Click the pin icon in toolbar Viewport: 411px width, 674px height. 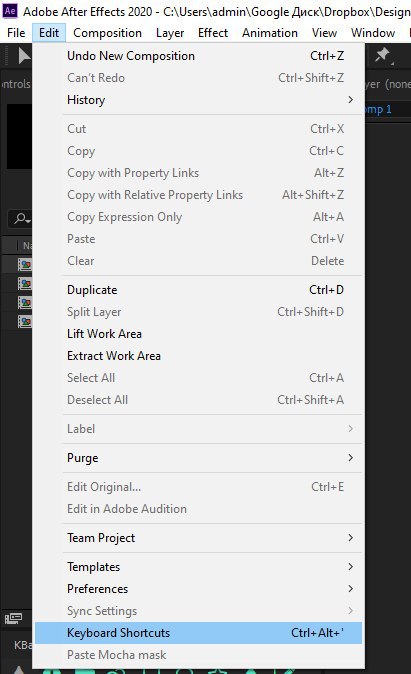point(382,55)
